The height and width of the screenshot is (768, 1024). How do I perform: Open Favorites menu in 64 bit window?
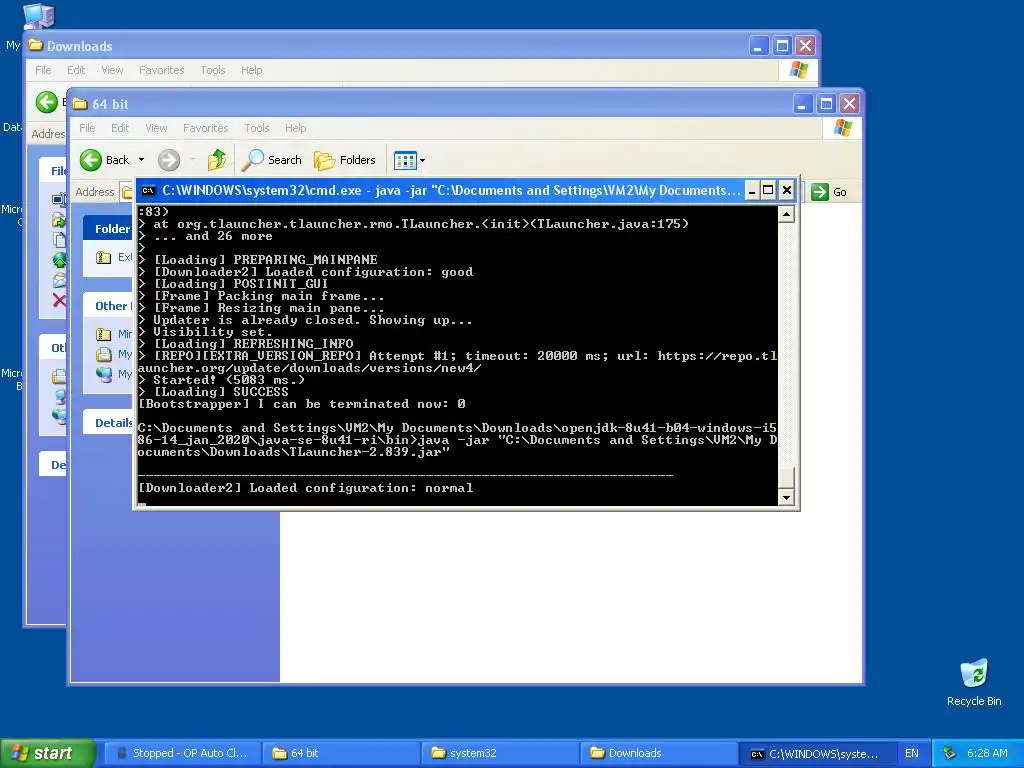(x=206, y=128)
